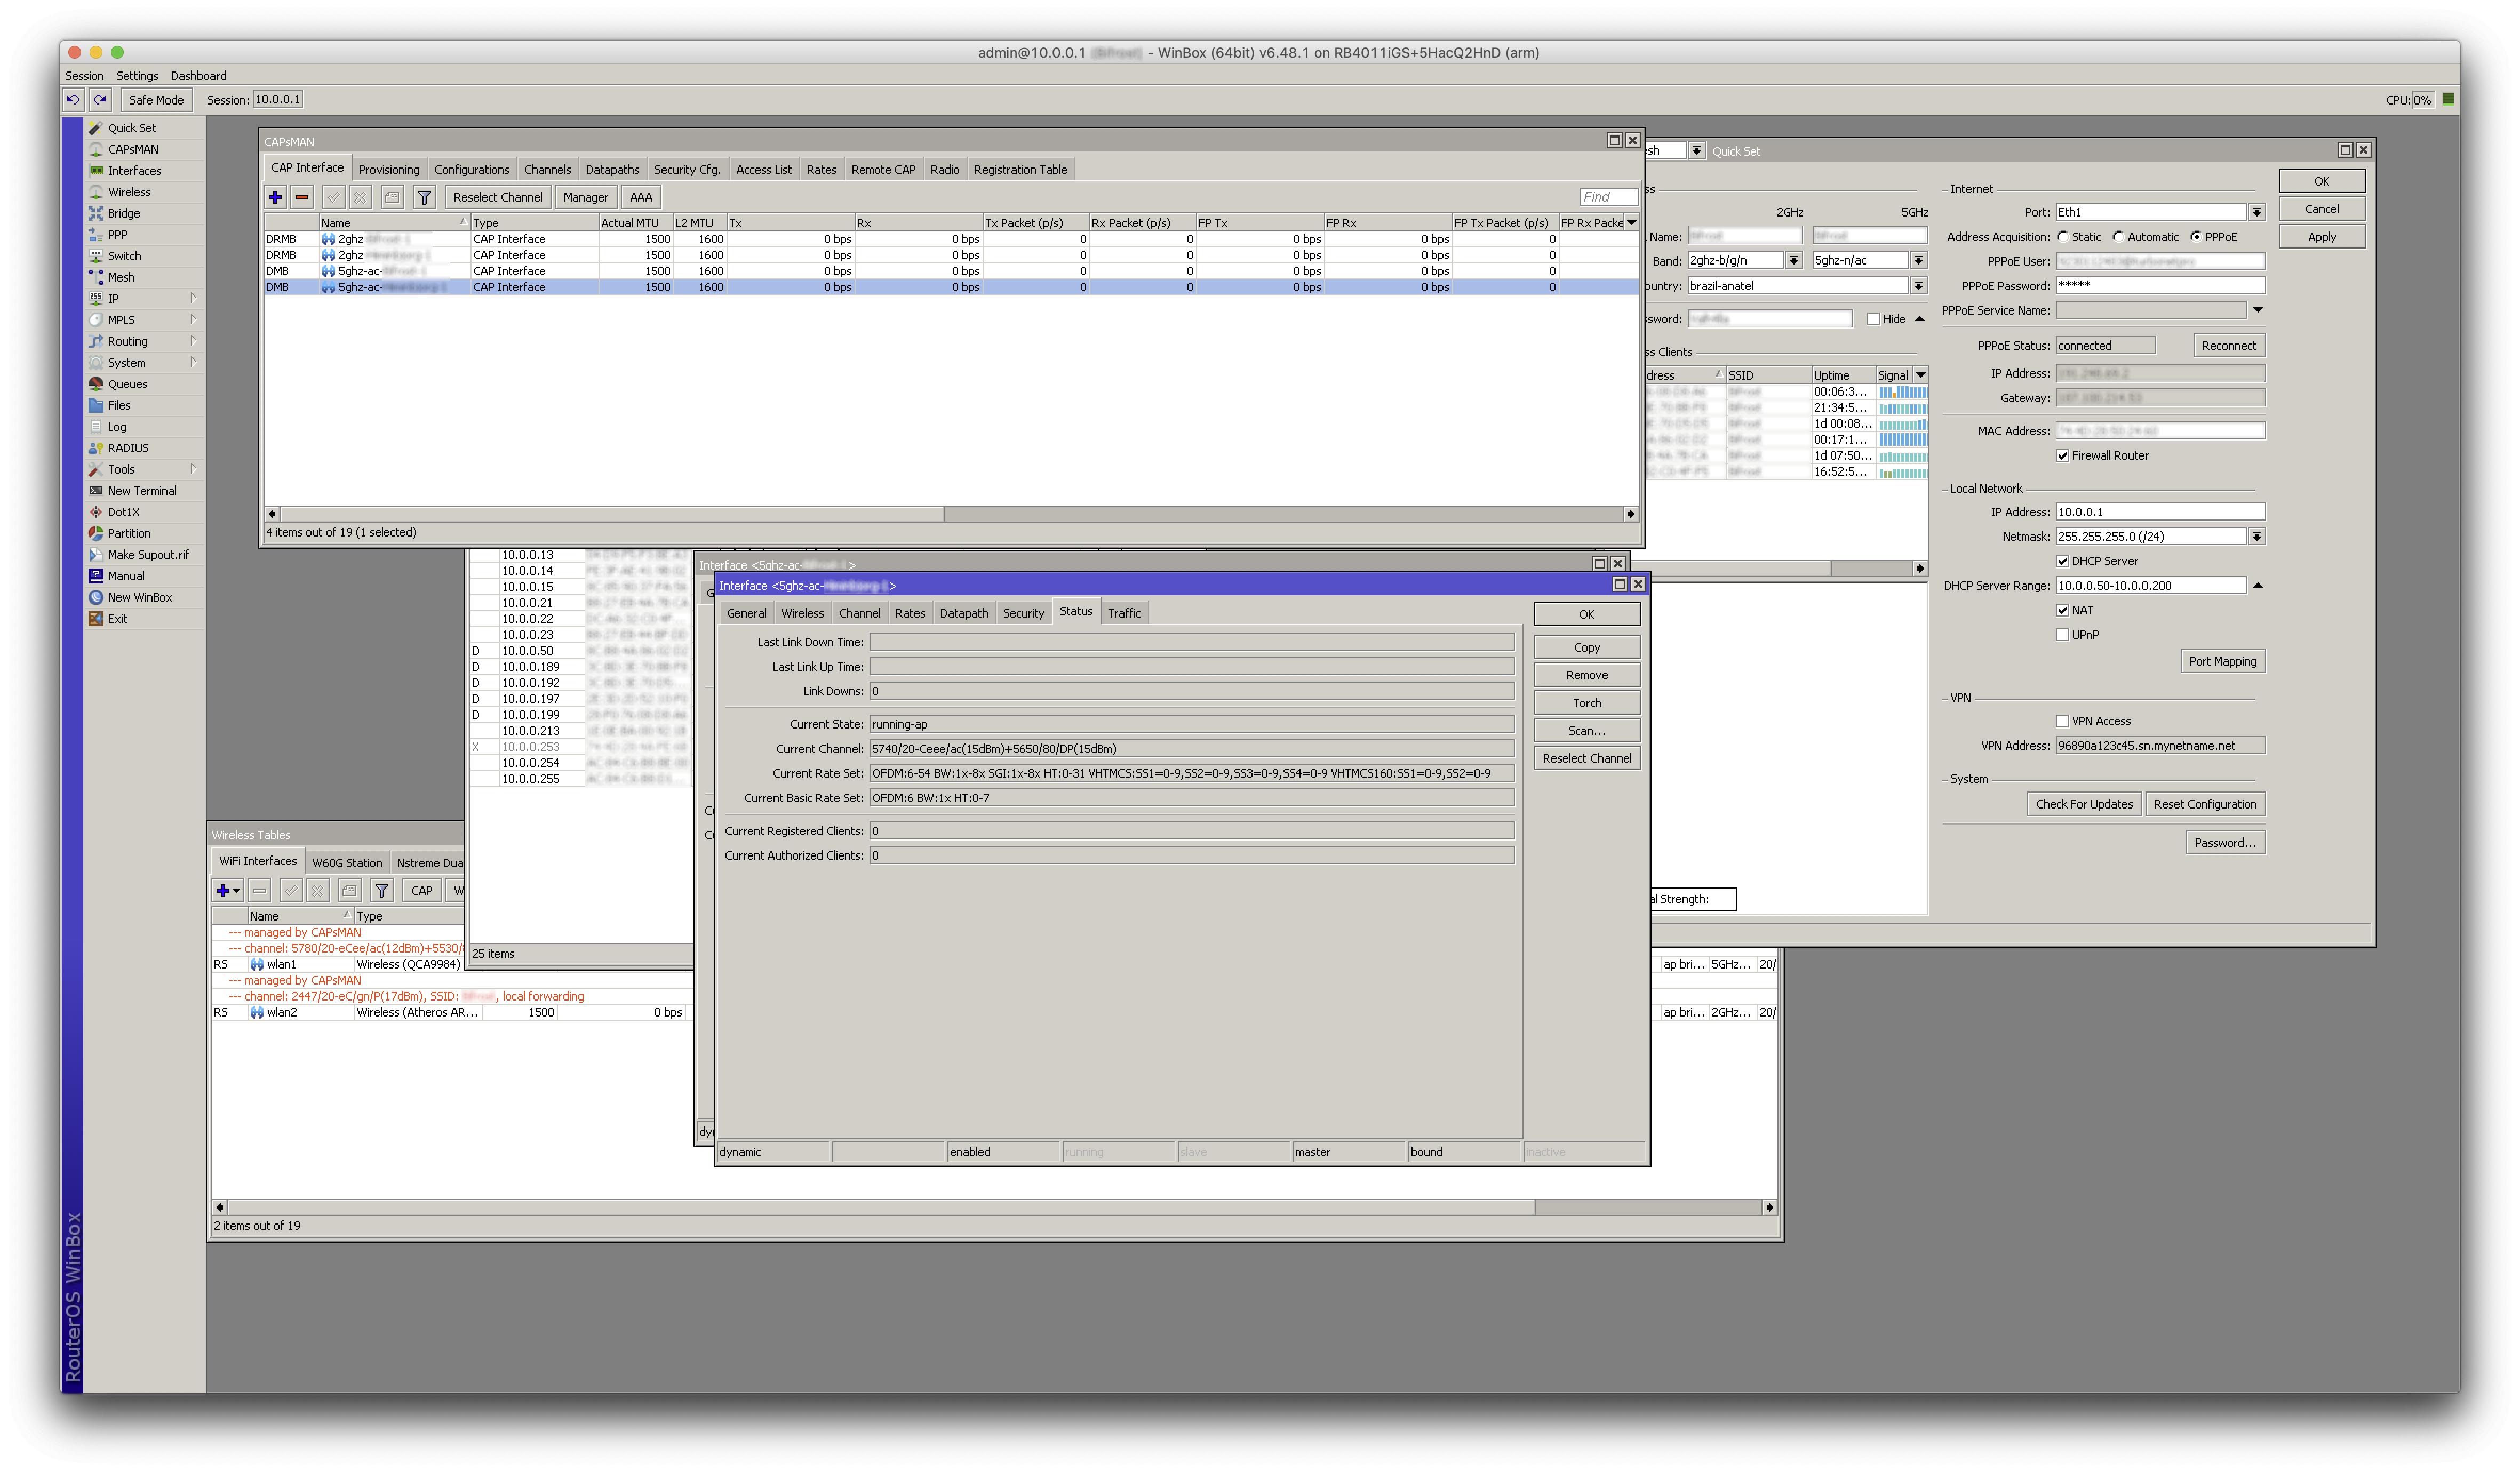The width and height of the screenshot is (2520, 1472).
Task: Click the Redo toolbar icon
Action: point(100,99)
